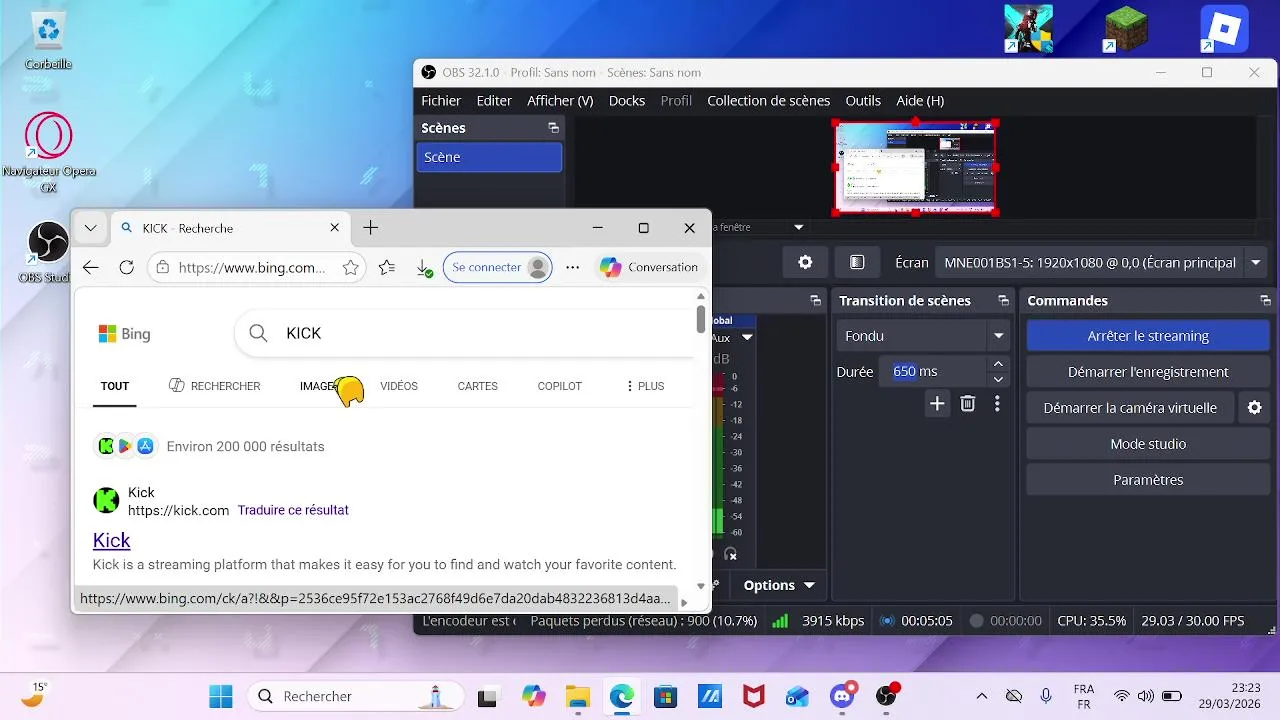This screenshot has width=1280, height=720.
Task: Open Copilot Conversation button in Edge
Action: click(x=648, y=267)
